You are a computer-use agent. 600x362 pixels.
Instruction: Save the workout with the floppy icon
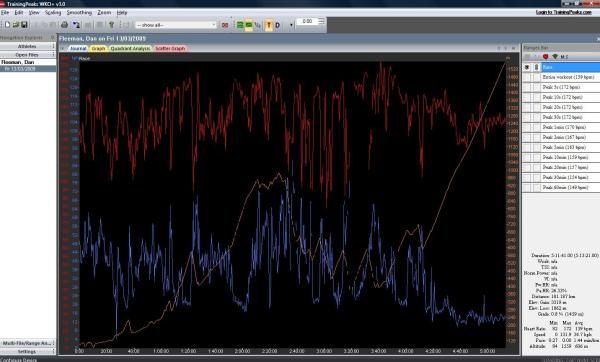click(24, 25)
